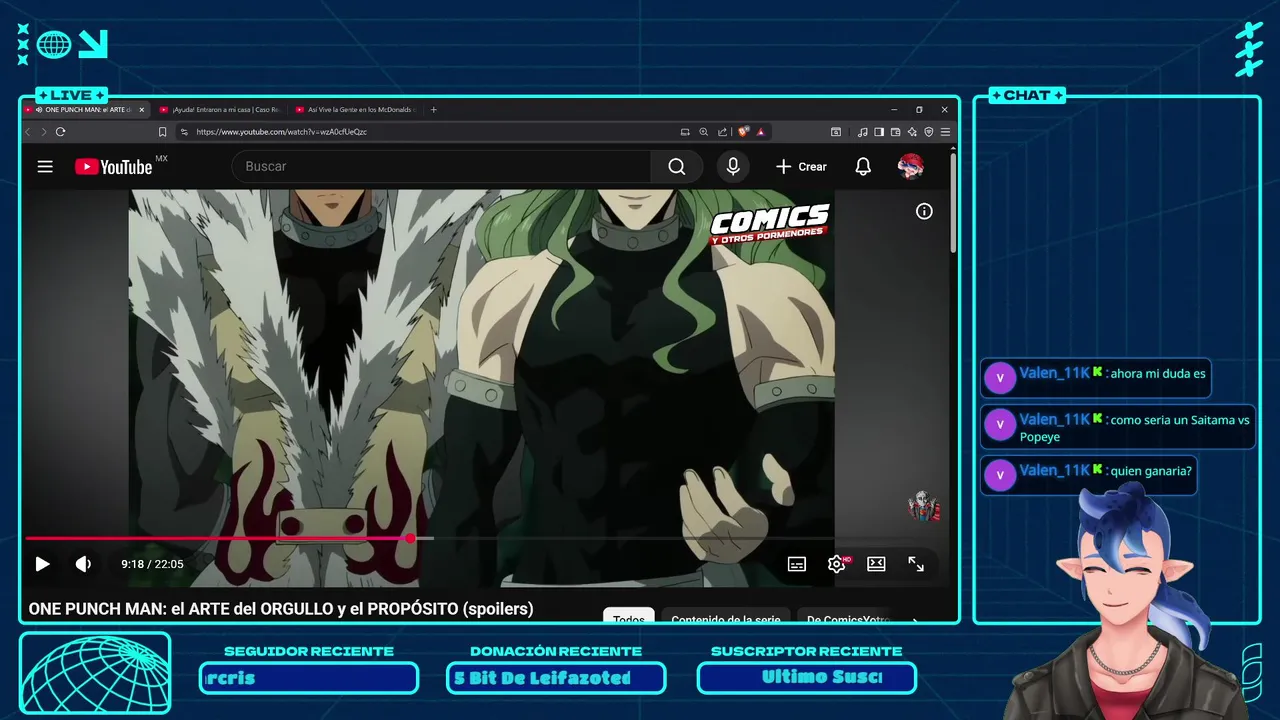Screen dimensions: 1280x720
Task: Click the install/cast screen icon in address bar
Action: [x=685, y=132]
